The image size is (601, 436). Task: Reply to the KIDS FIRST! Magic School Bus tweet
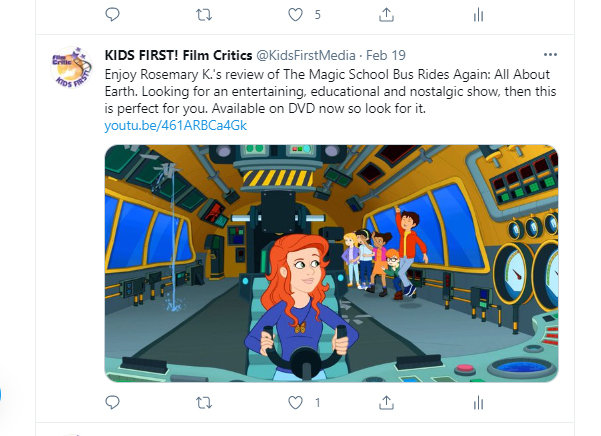coord(112,402)
